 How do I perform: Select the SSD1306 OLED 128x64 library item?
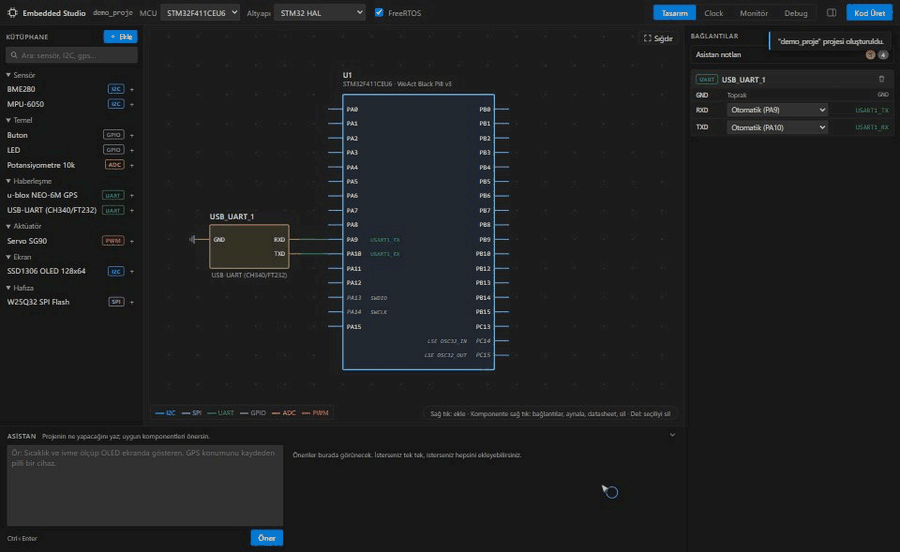(46, 271)
